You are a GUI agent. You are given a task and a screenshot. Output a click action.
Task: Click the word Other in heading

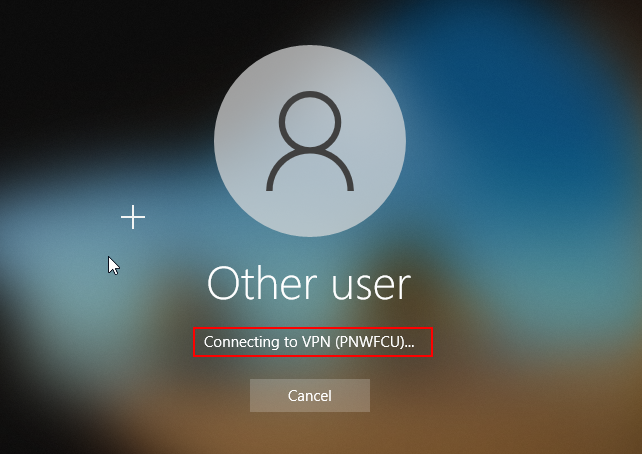[x=262, y=283]
